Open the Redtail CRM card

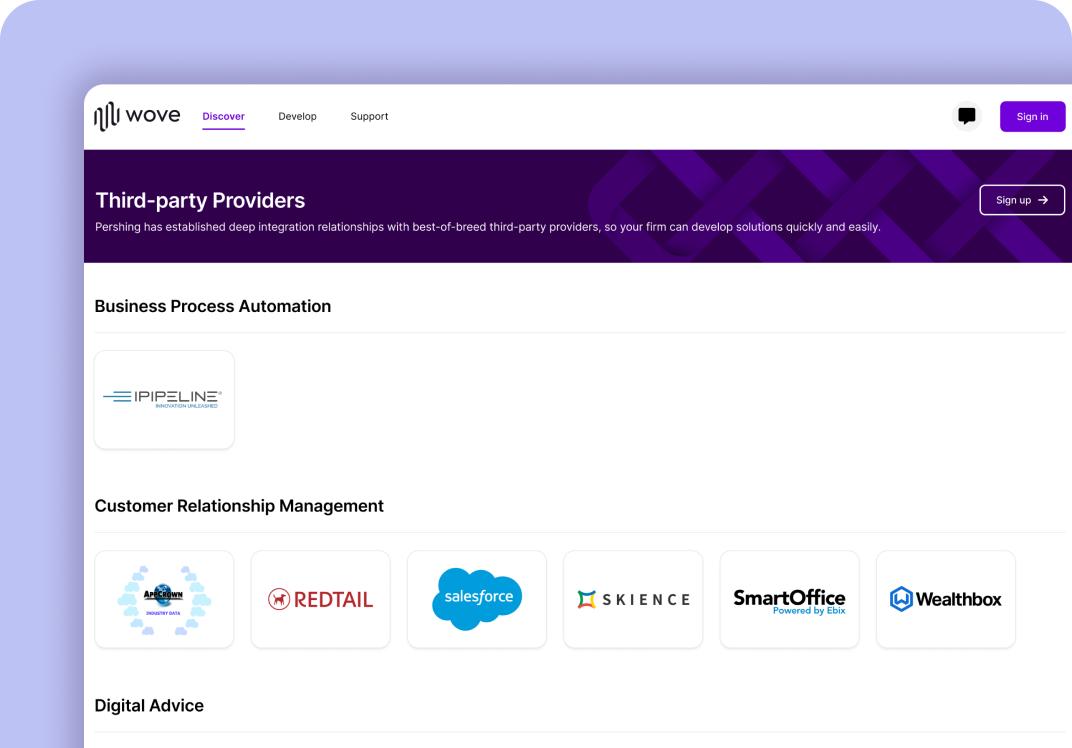pos(320,599)
